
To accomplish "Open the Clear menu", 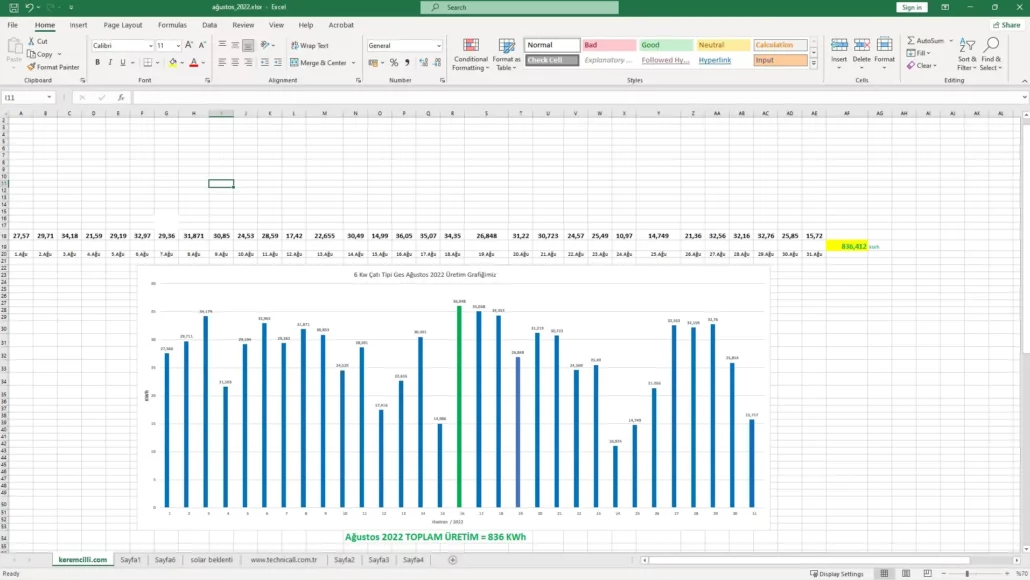I will tap(922, 66).
